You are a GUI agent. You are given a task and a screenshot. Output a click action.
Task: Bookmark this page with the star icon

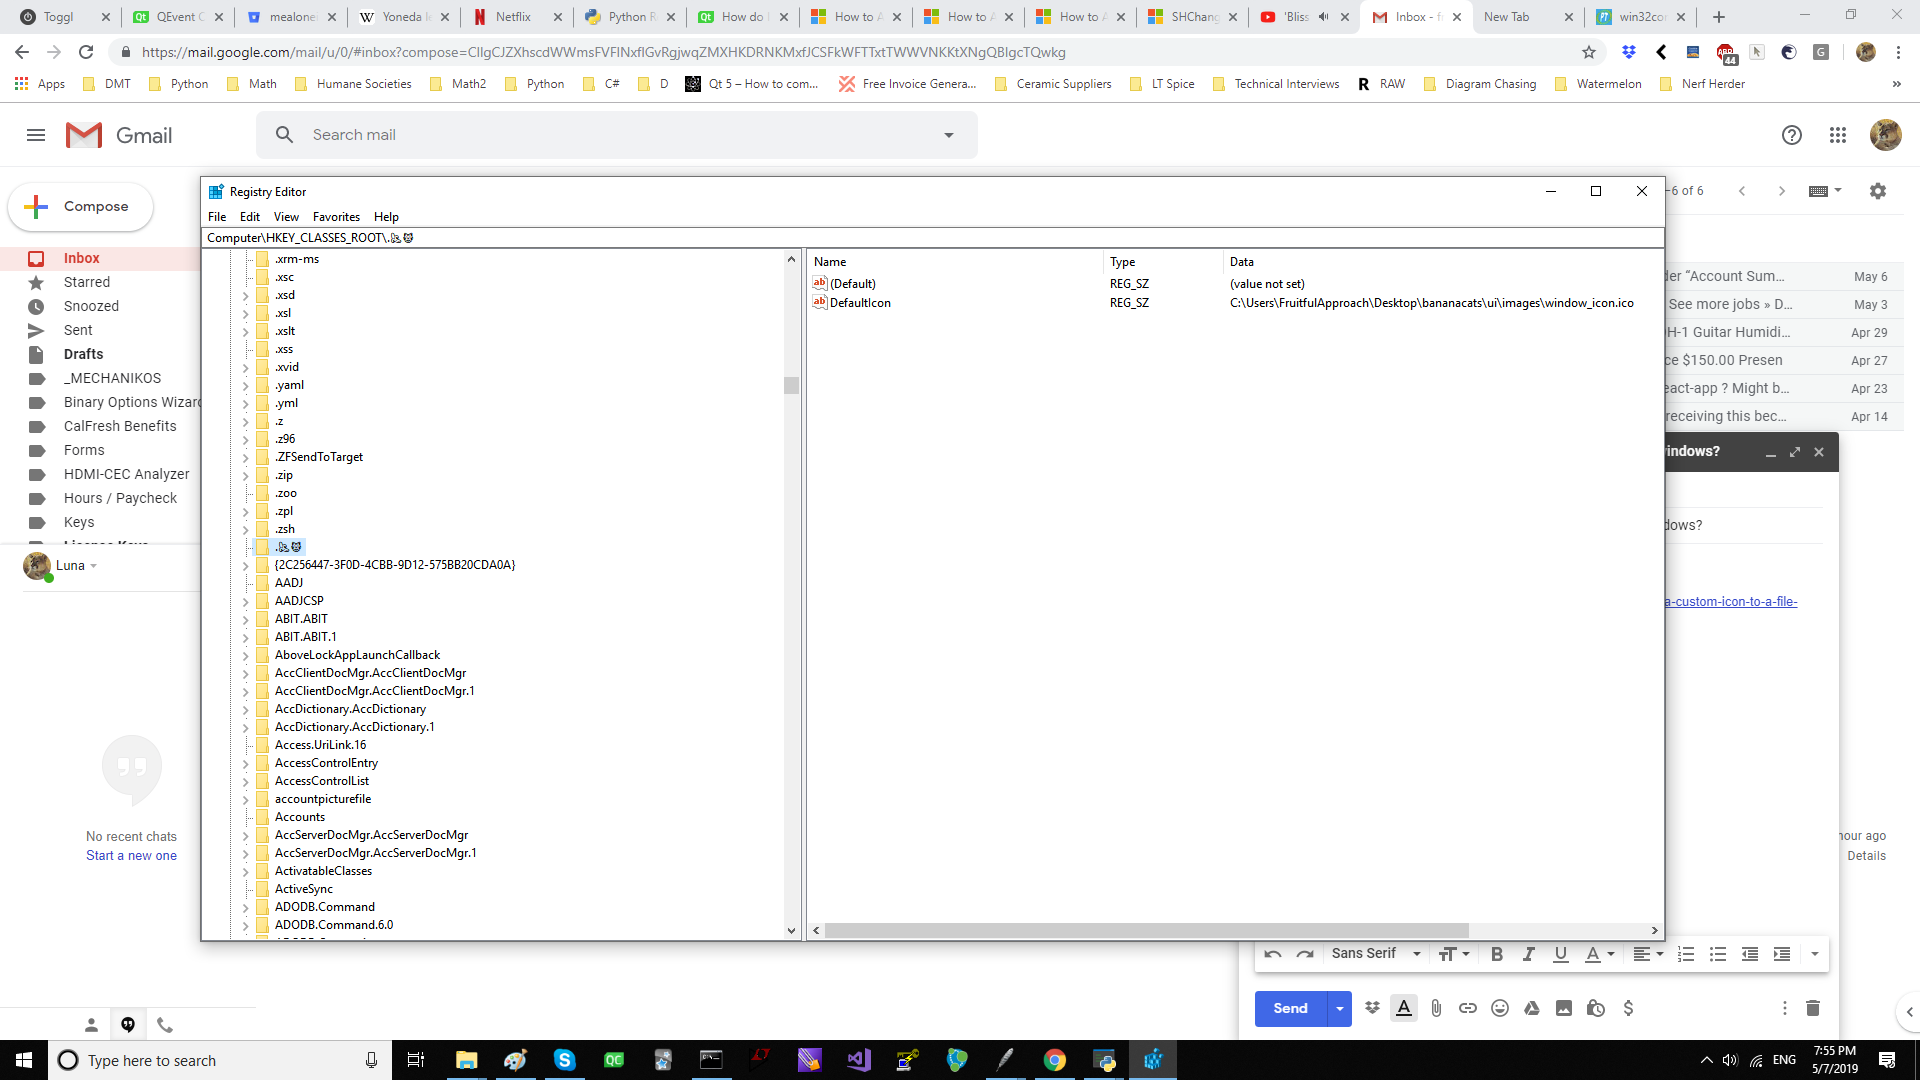coord(1589,52)
